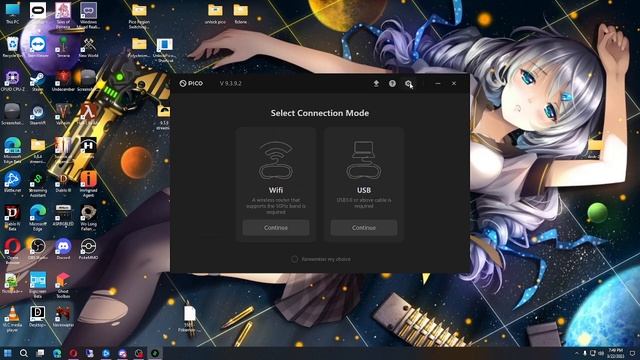Select the Discord desktop icon

[x=63, y=249]
